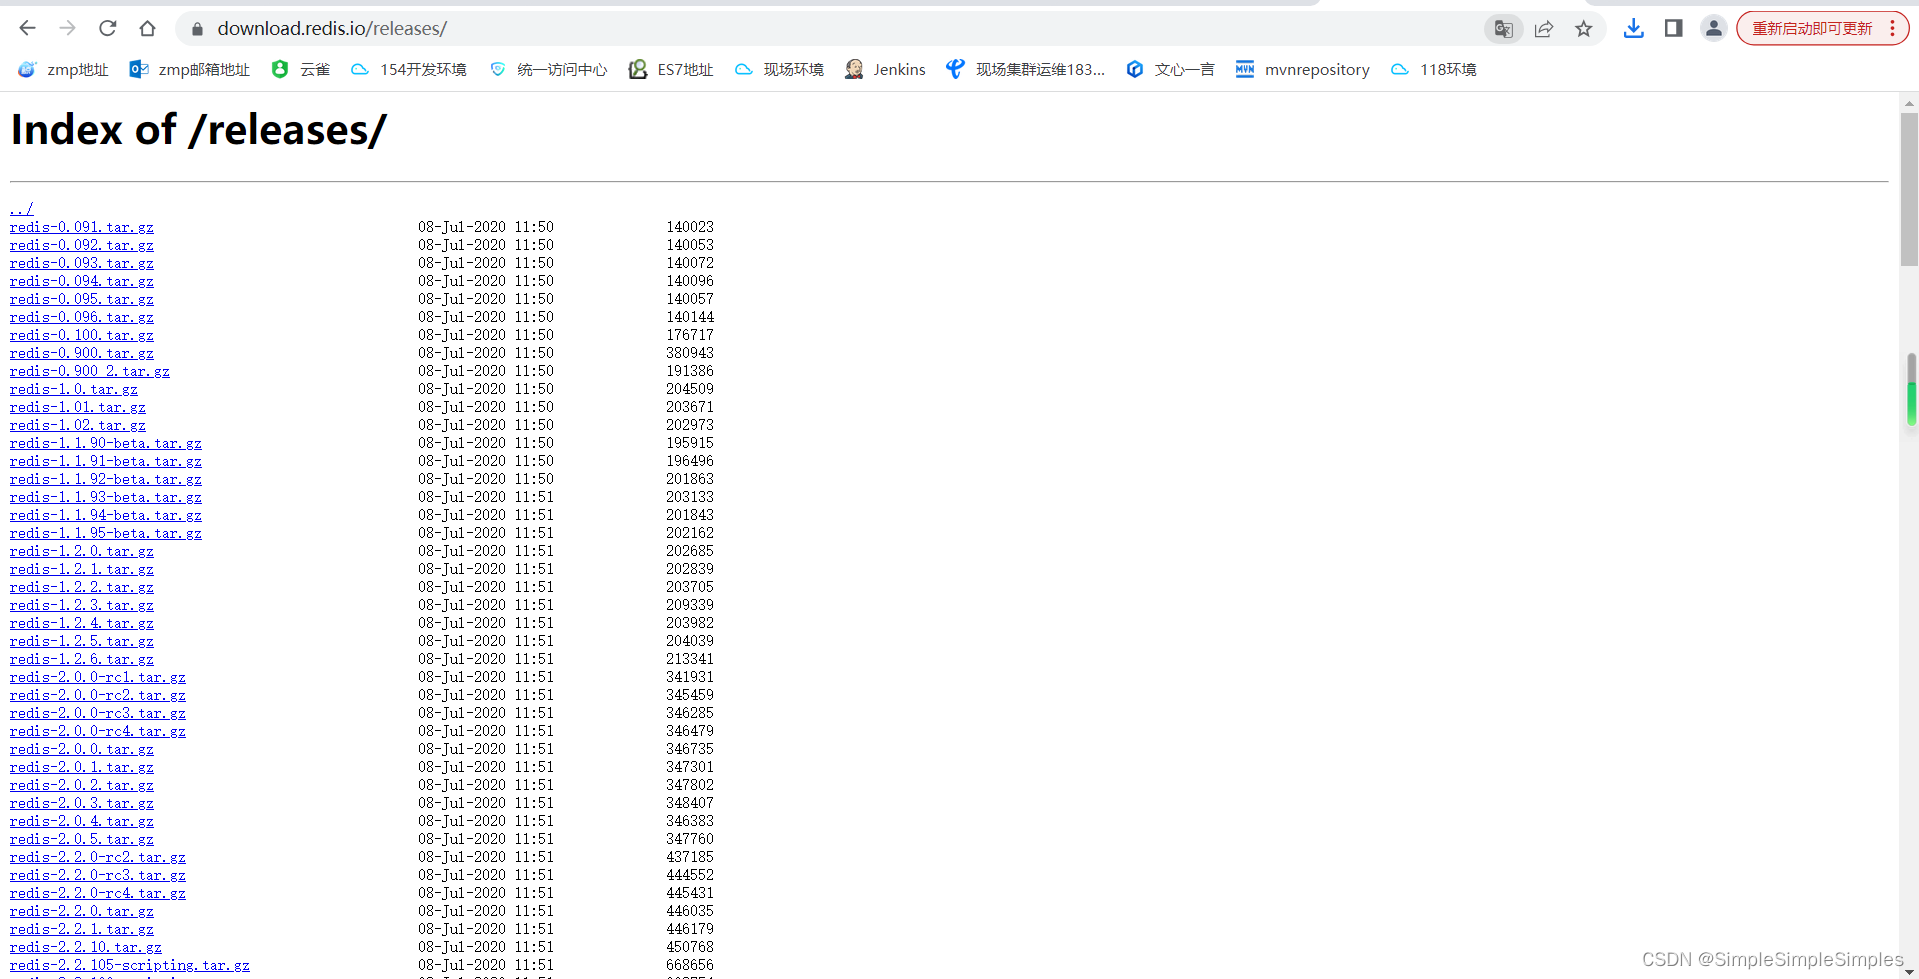Viewport: 1919px width, 979px height.
Task: Download redis-1.2.0.tar.gz
Action: coord(82,551)
